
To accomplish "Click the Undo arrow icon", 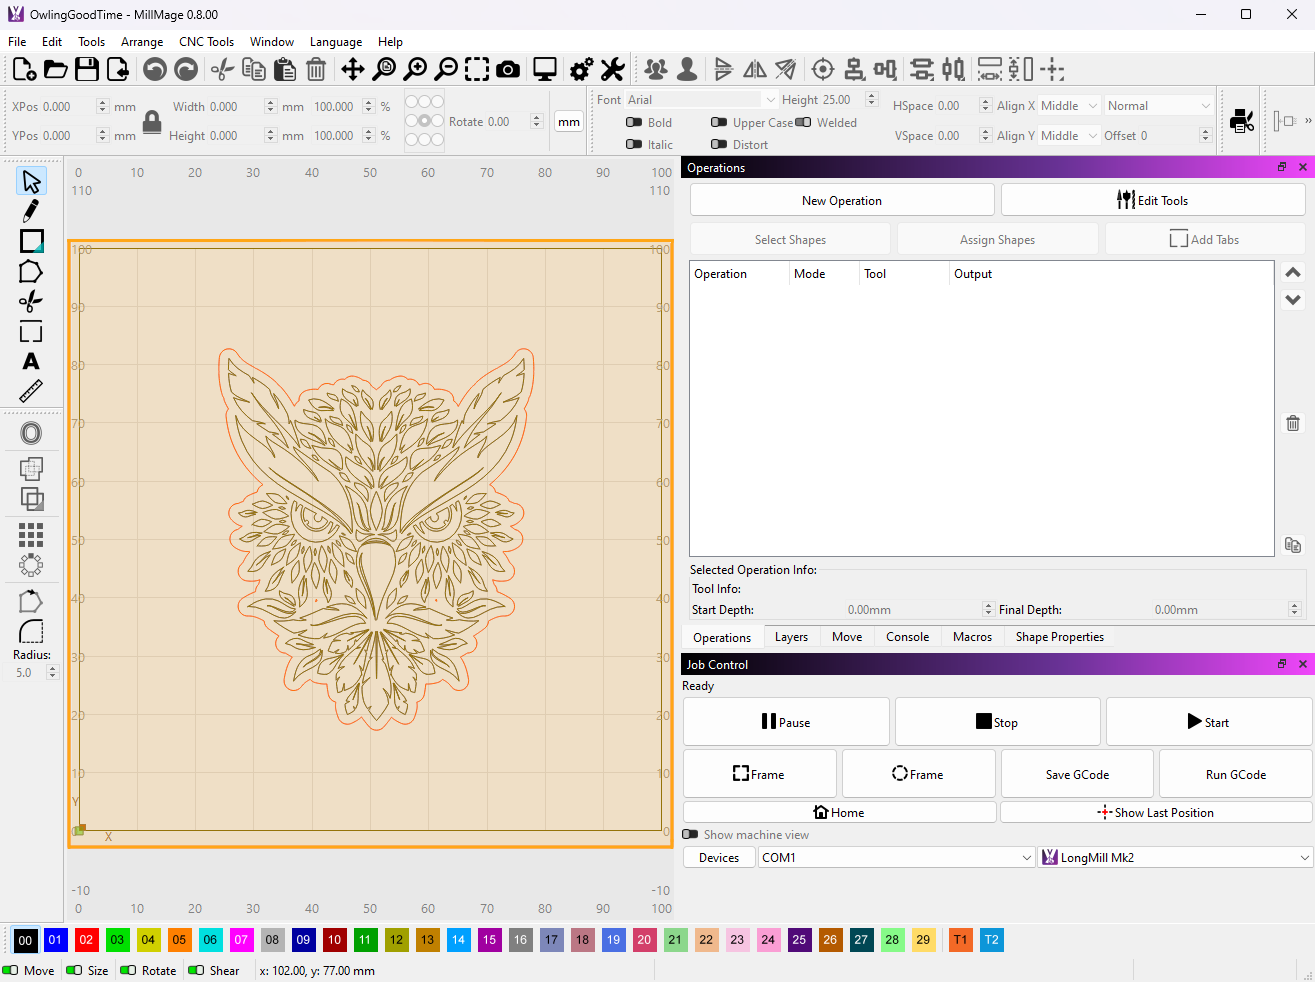I will click(x=154, y=69).
